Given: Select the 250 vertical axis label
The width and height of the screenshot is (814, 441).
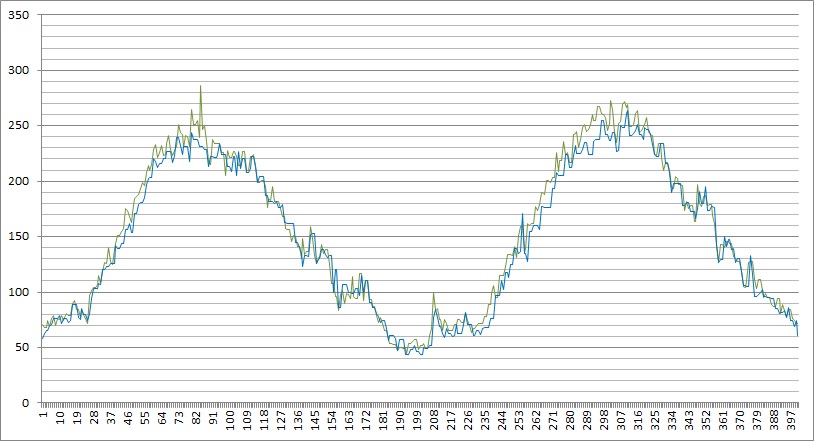Looking at the screenshot, I should click(18, 125).
